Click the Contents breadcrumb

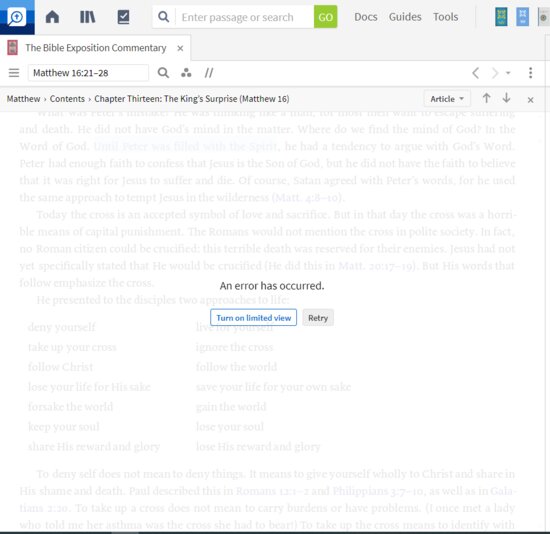click(x=67, y=99)
